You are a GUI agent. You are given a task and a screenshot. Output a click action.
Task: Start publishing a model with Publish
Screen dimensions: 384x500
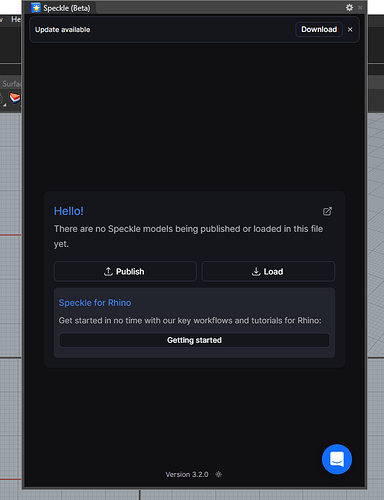[125, 271]
